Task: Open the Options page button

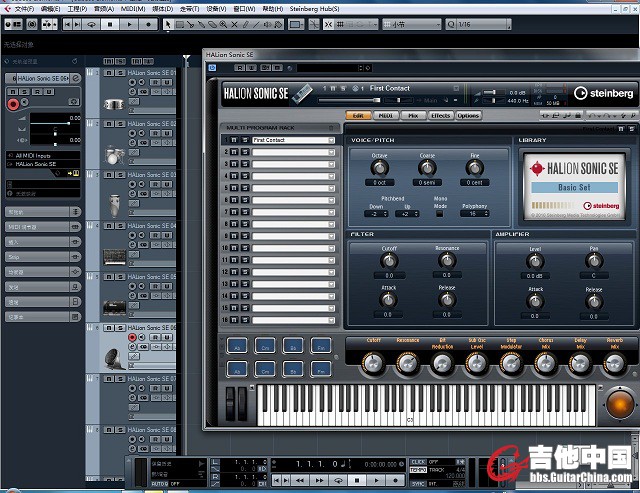Action: pos(468,116)
